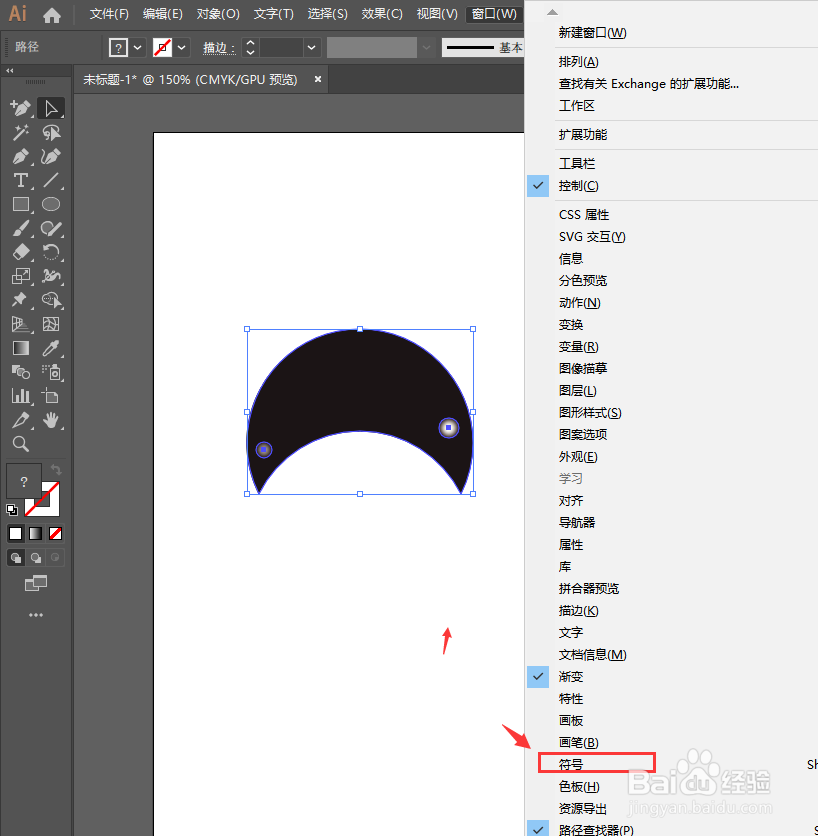Open the 效果 menu

click(x=387, y=13)
